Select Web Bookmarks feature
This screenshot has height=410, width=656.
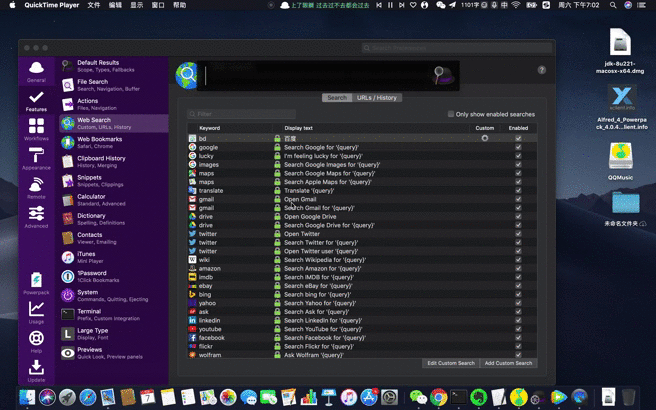point(114,142)
